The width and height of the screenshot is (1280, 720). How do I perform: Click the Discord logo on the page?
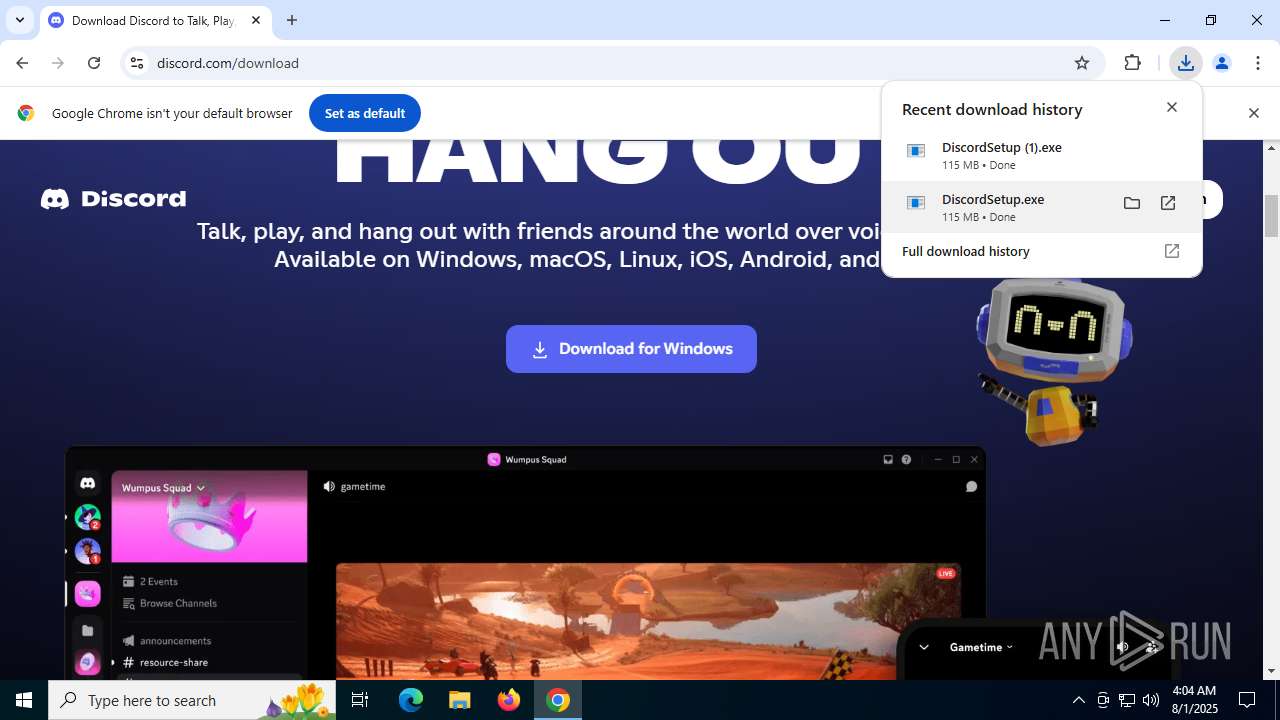[113, 199]
